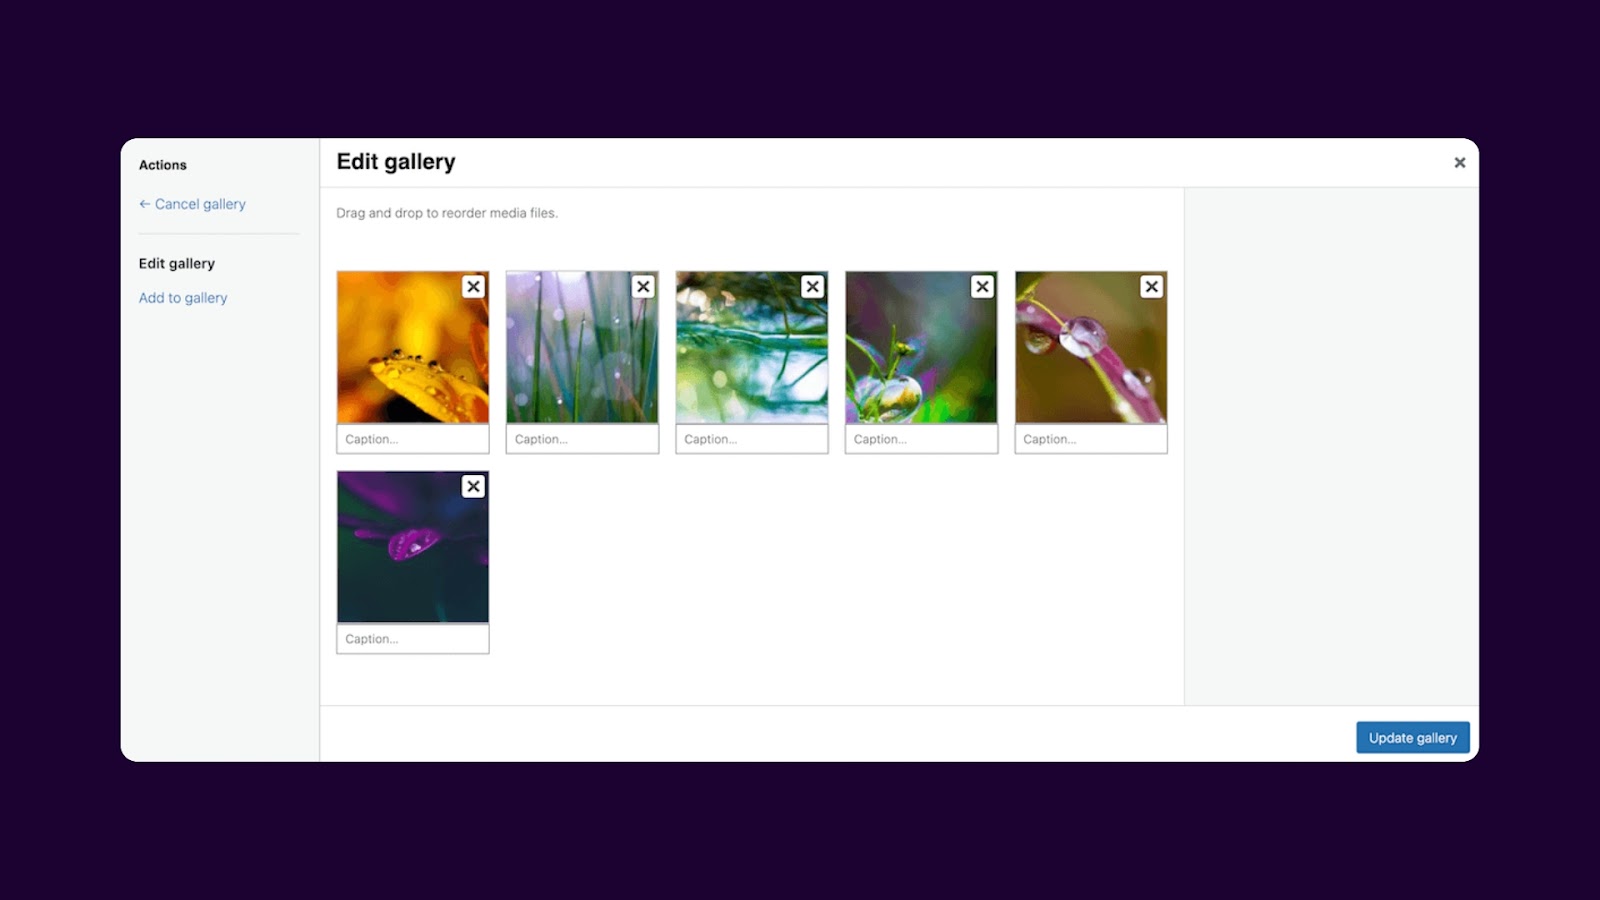Focus caption field under green bud image
Image resolution: width=1600 pixels, height=900 pixels.
[x=921, y=439]
